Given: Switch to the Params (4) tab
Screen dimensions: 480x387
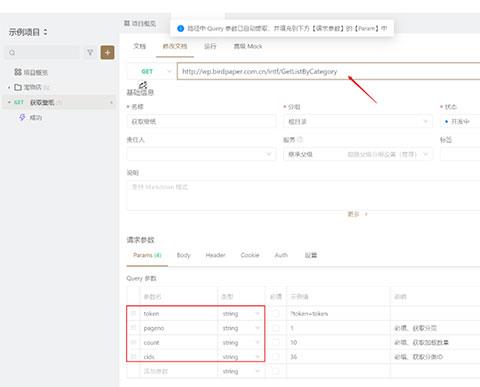Looking at the screenshot, I should (147, 255).
